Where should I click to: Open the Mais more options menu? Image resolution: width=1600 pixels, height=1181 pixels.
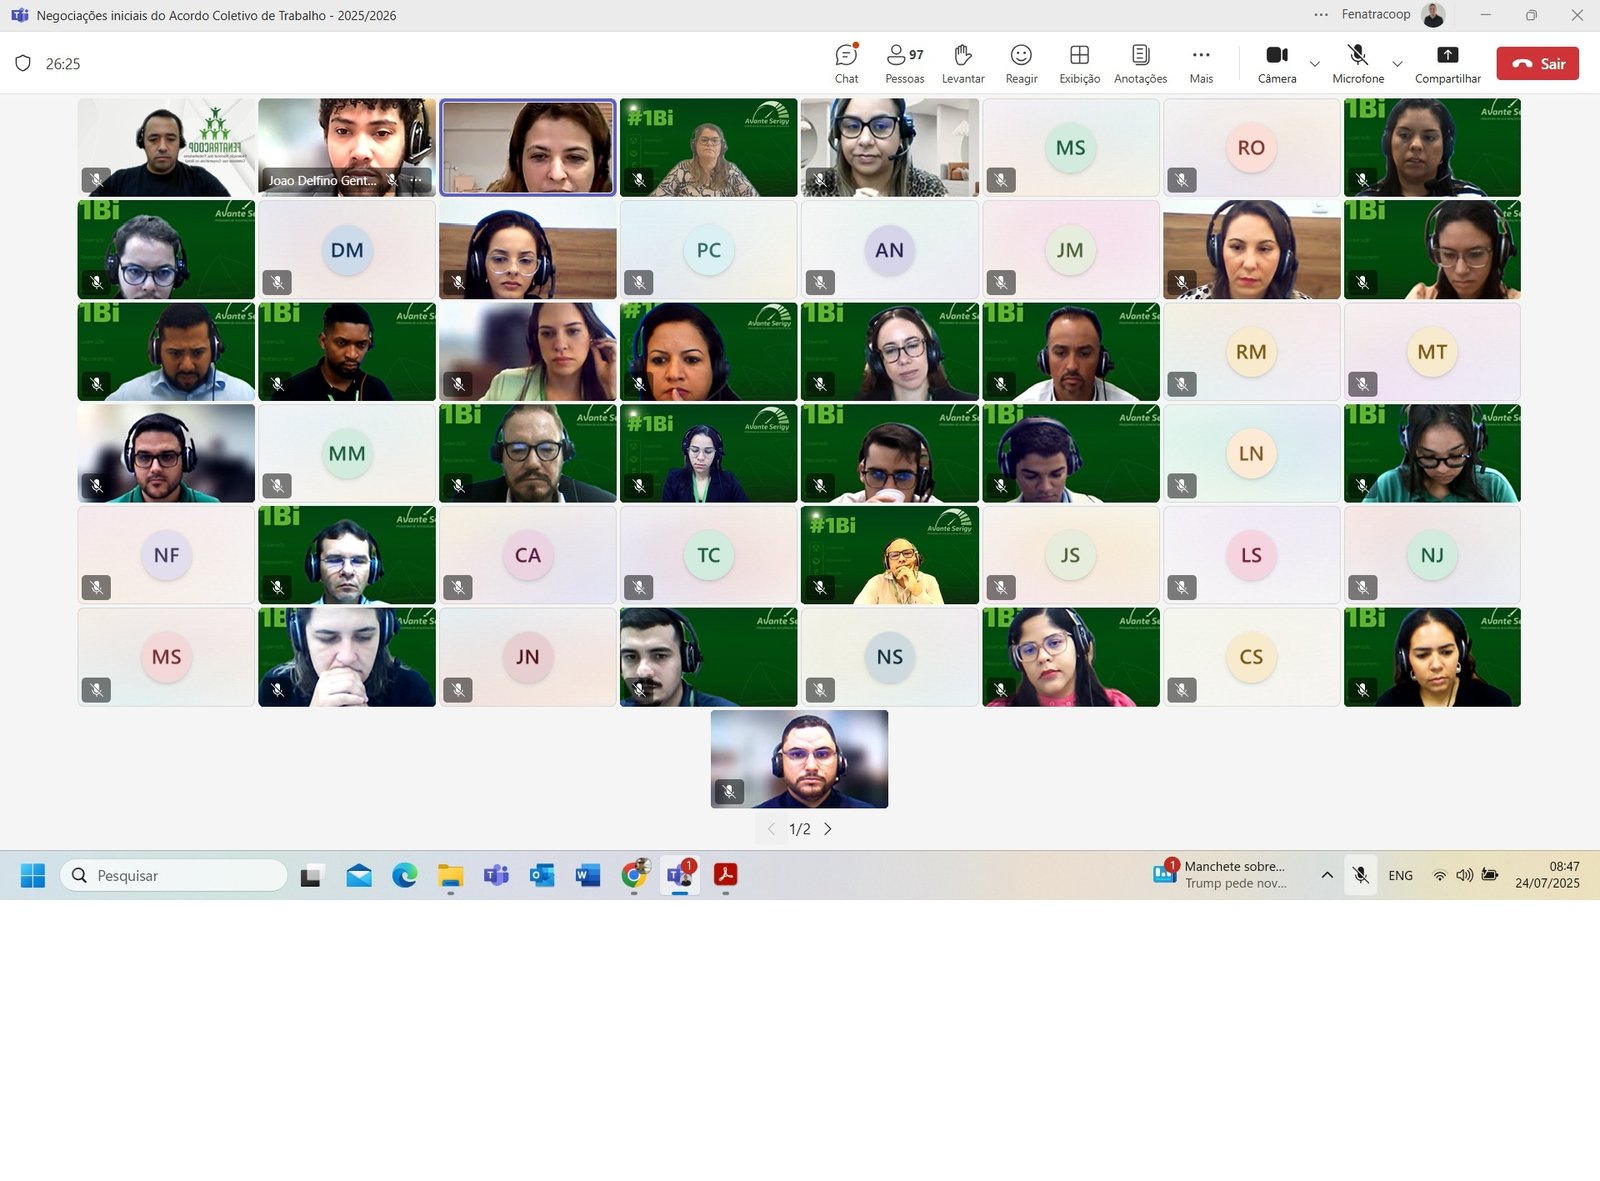pyautogui.click(x=1201, y=63)
